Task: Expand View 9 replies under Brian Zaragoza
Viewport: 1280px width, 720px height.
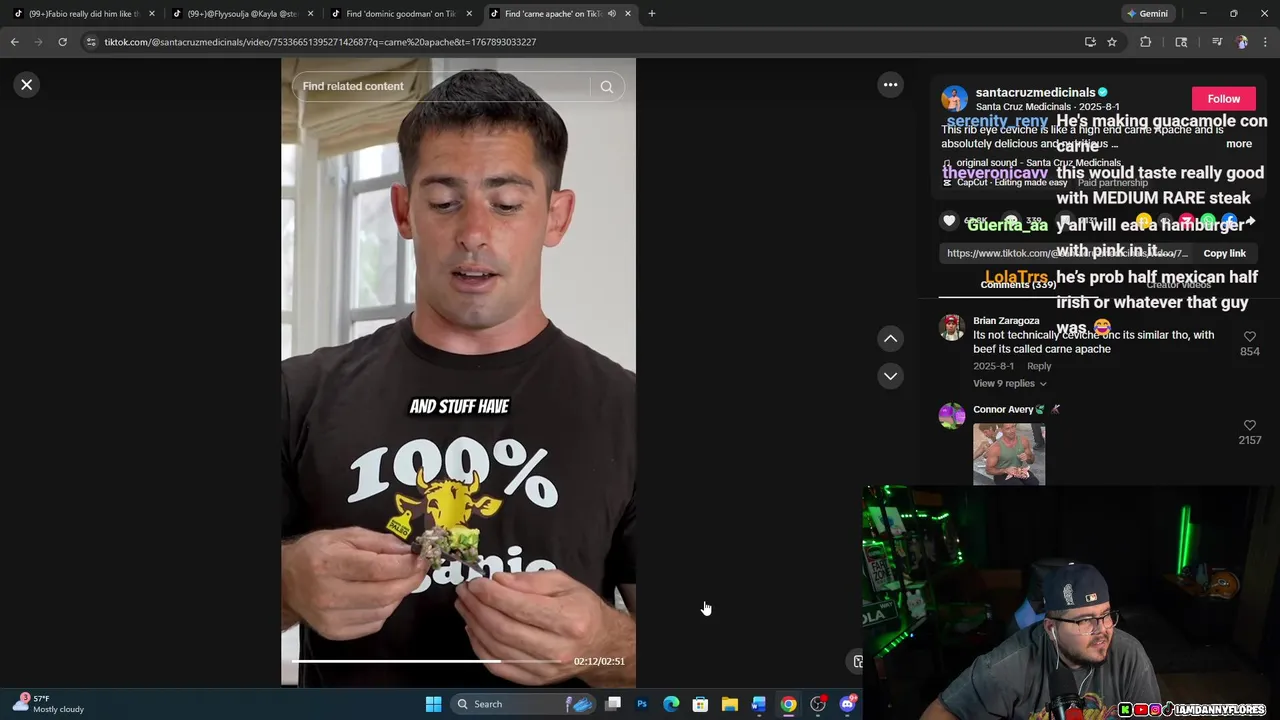Action: (x=1009, y=384)
